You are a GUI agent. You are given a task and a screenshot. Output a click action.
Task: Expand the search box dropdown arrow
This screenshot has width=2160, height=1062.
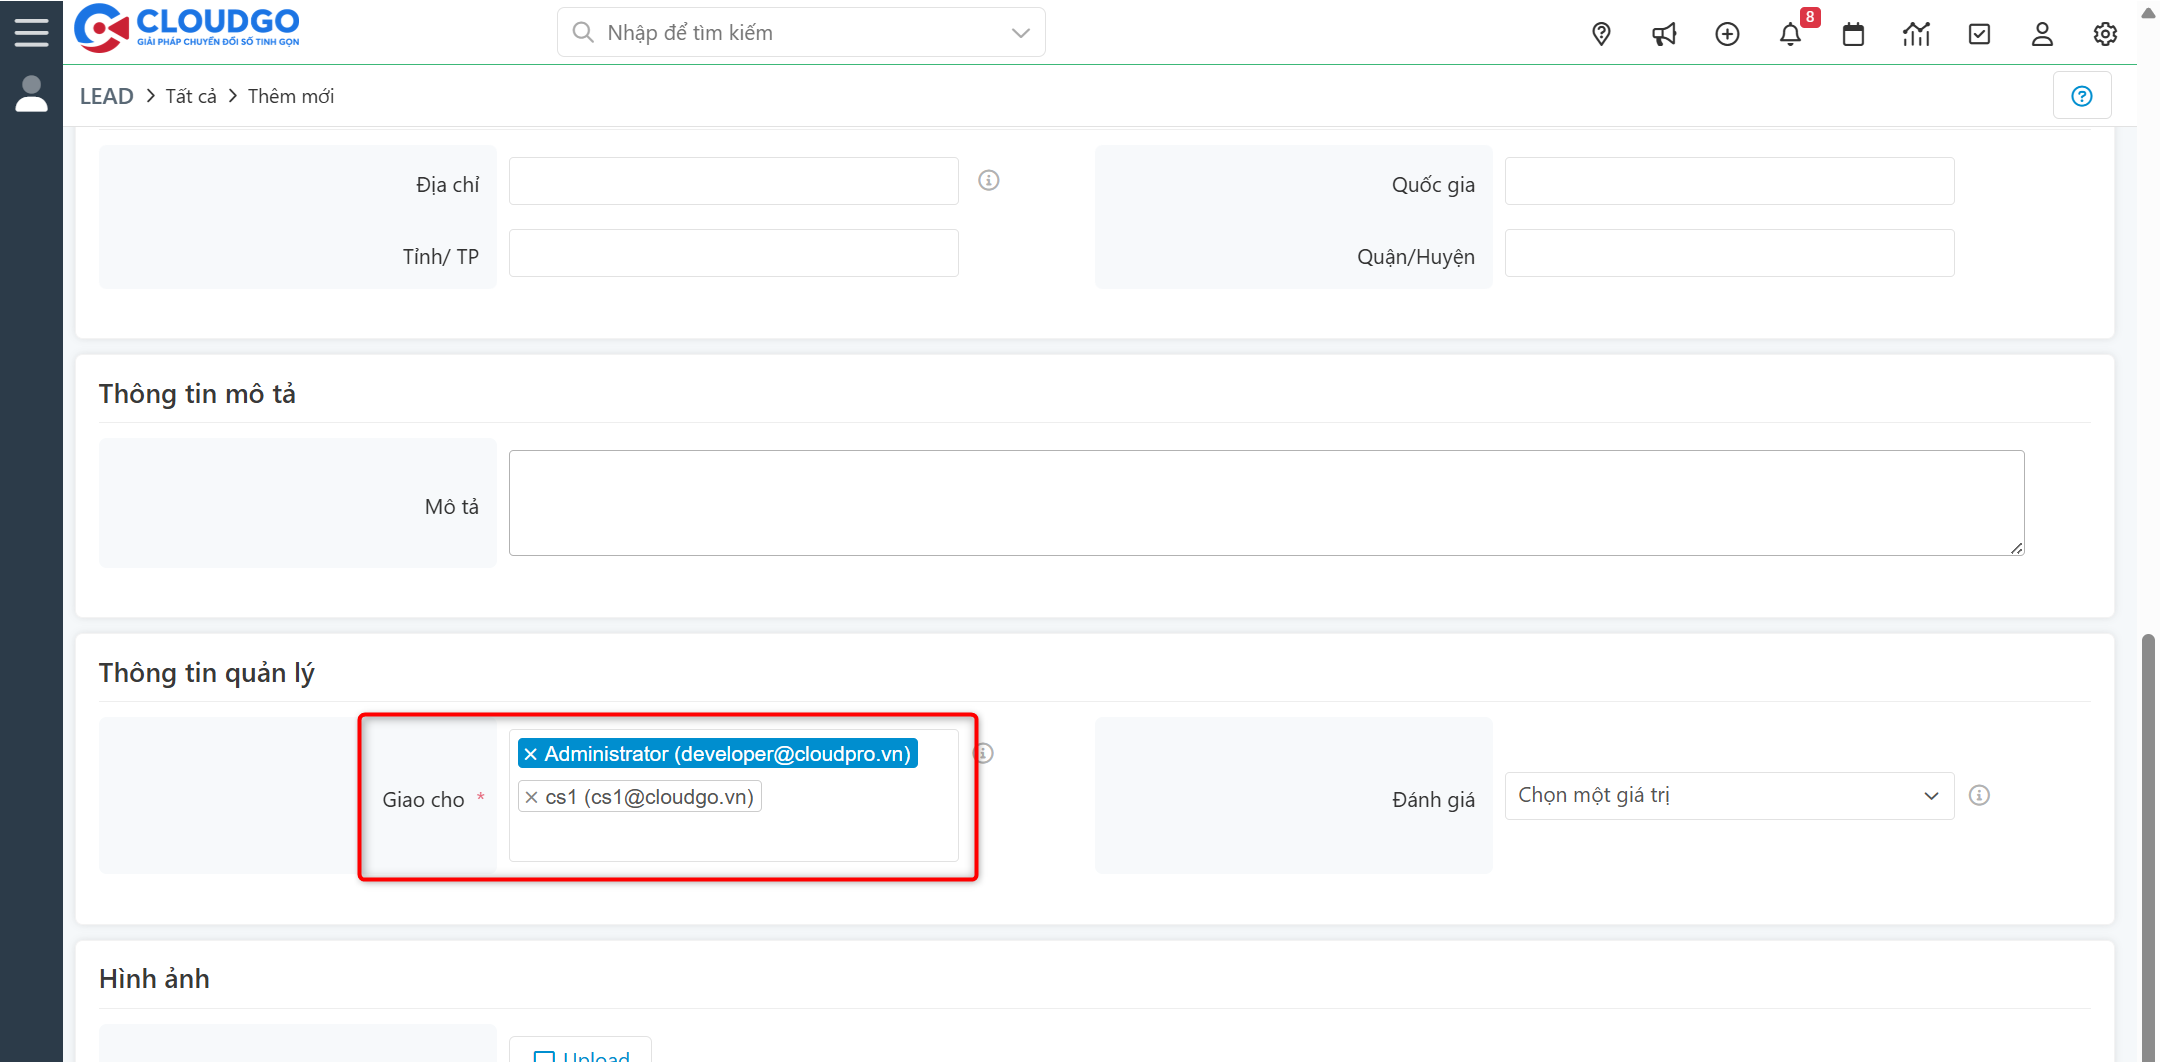pos(1020,33)
